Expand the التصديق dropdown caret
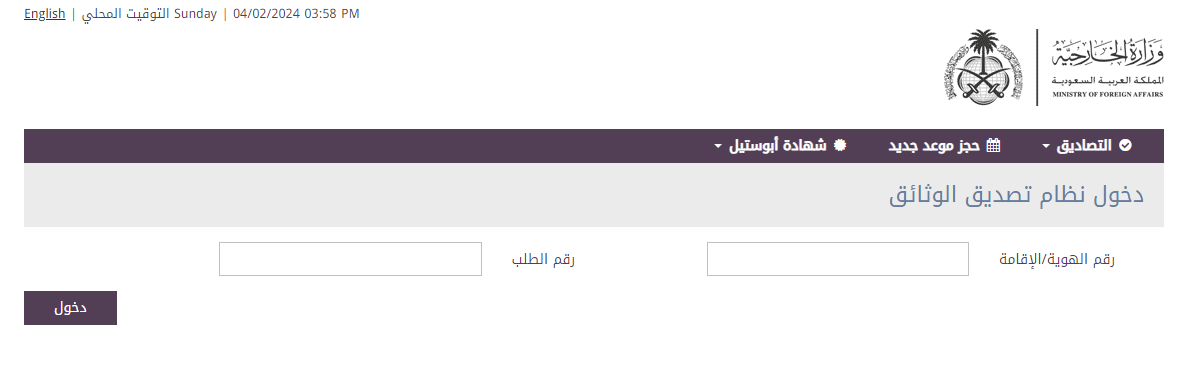The height and width of the screenshot is (367, 1191). (1047, 147)
